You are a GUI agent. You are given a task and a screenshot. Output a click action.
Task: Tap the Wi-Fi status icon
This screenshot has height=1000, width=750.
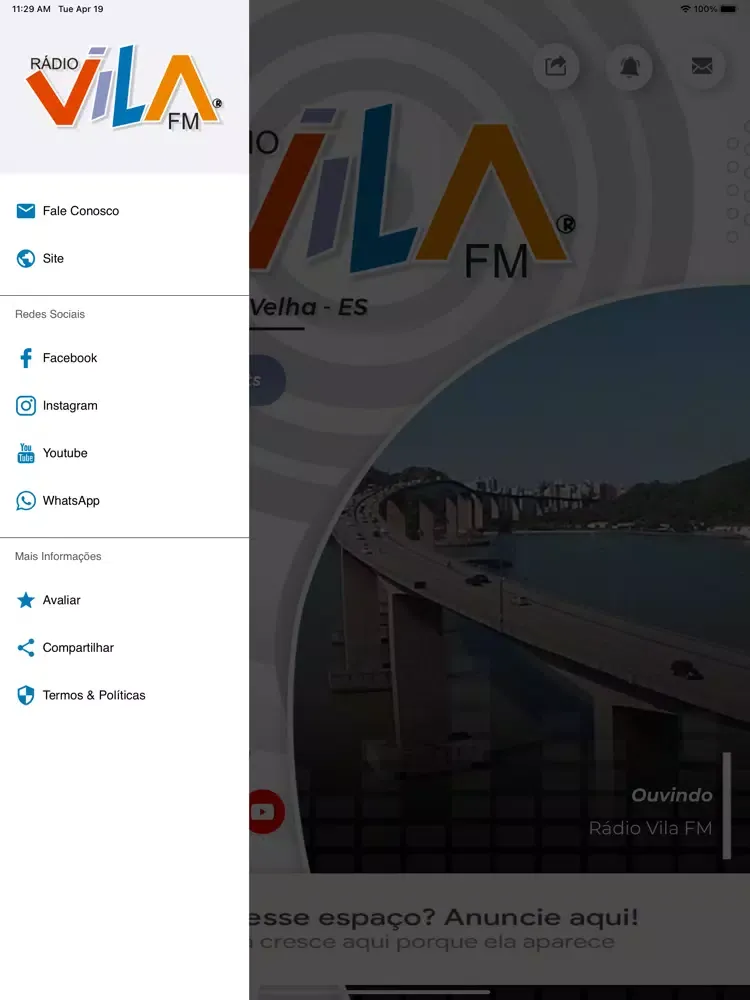pos(686,9)
